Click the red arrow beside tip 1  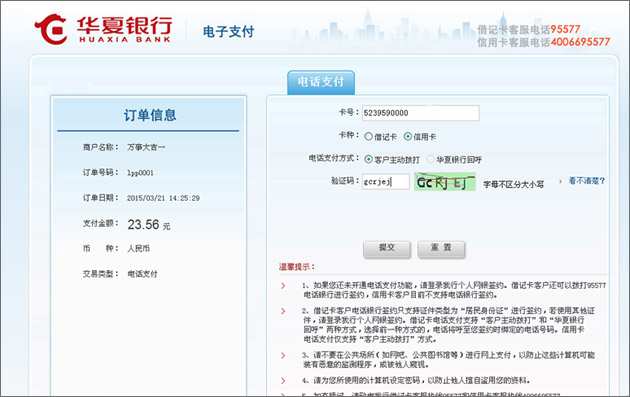pos(283,286)
